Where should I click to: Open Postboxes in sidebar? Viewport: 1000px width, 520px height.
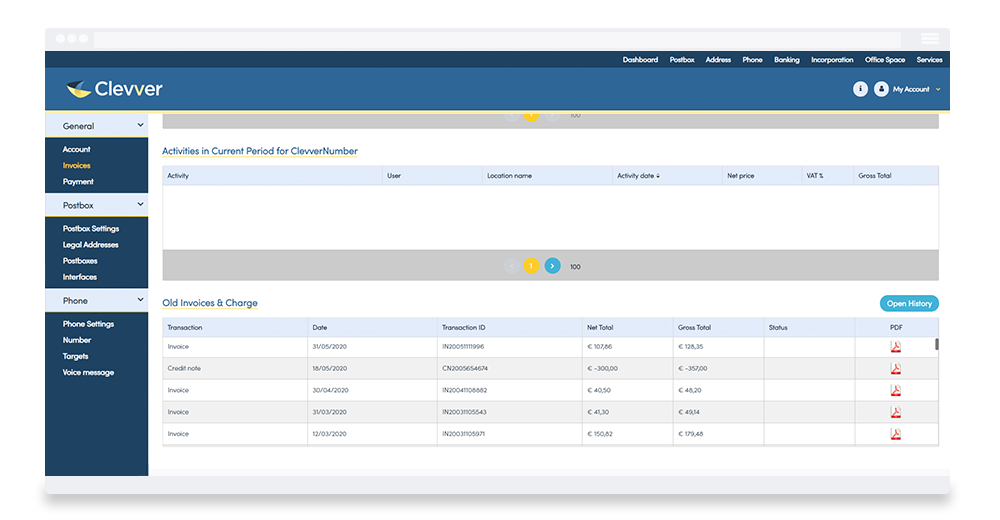(80, 261)
